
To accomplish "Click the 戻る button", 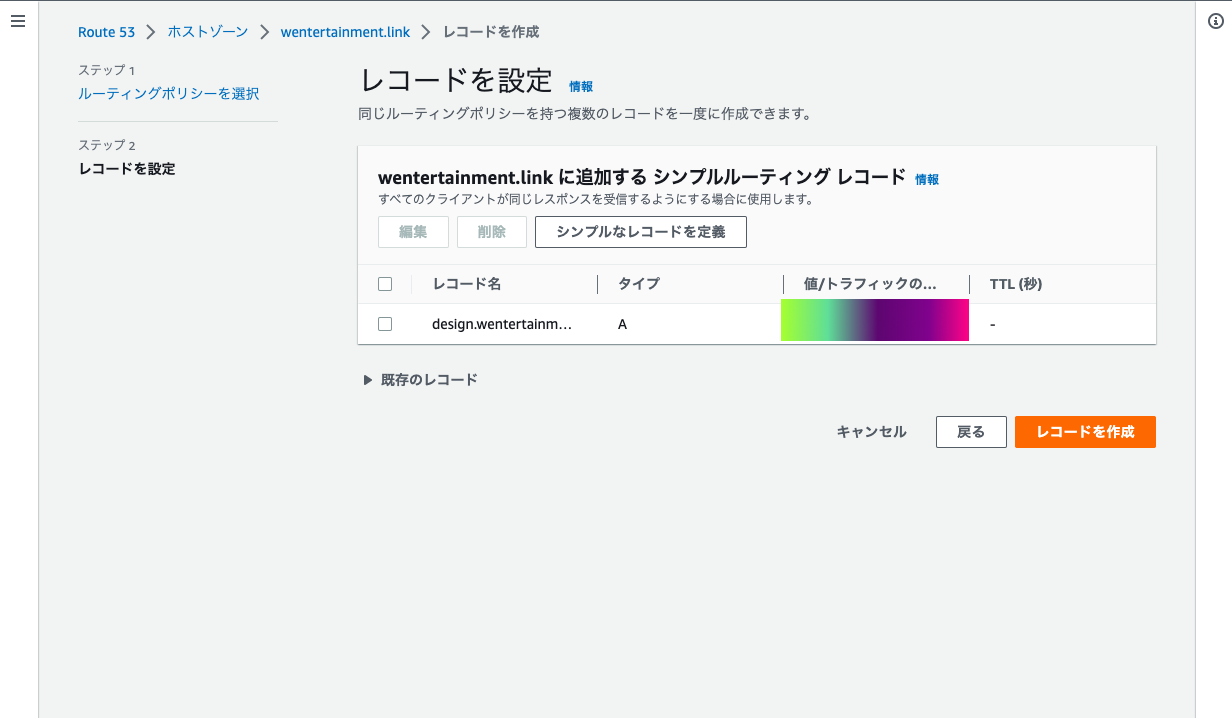I will click(970, 432).
